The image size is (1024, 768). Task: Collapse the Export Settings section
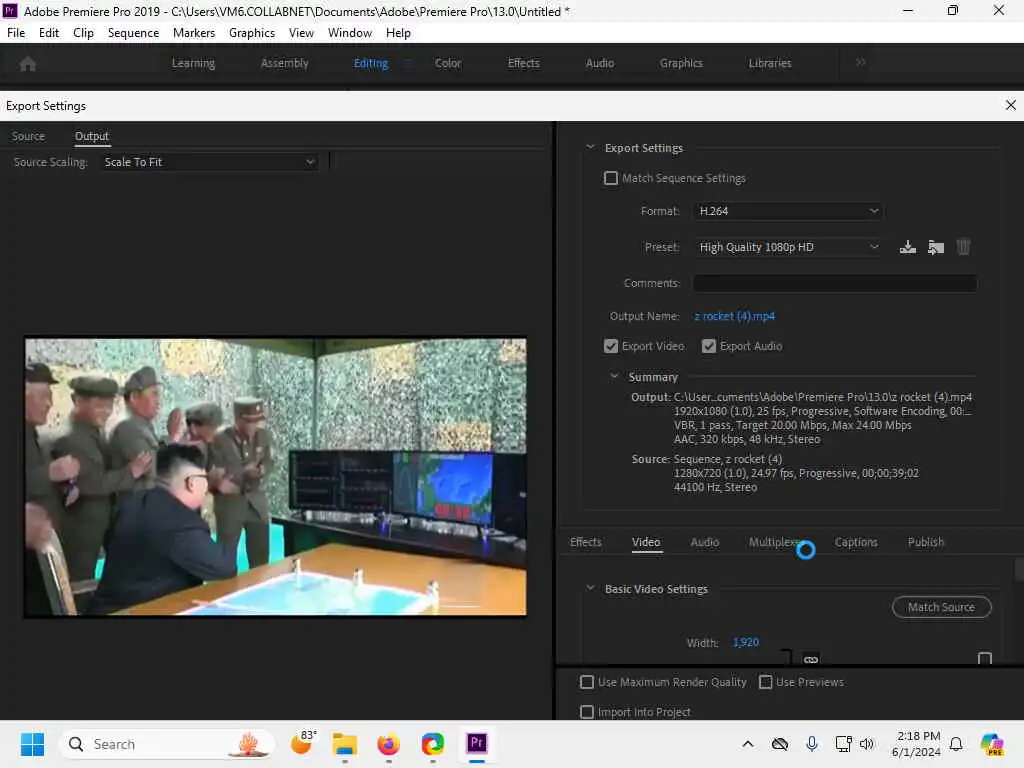[590, 148]
